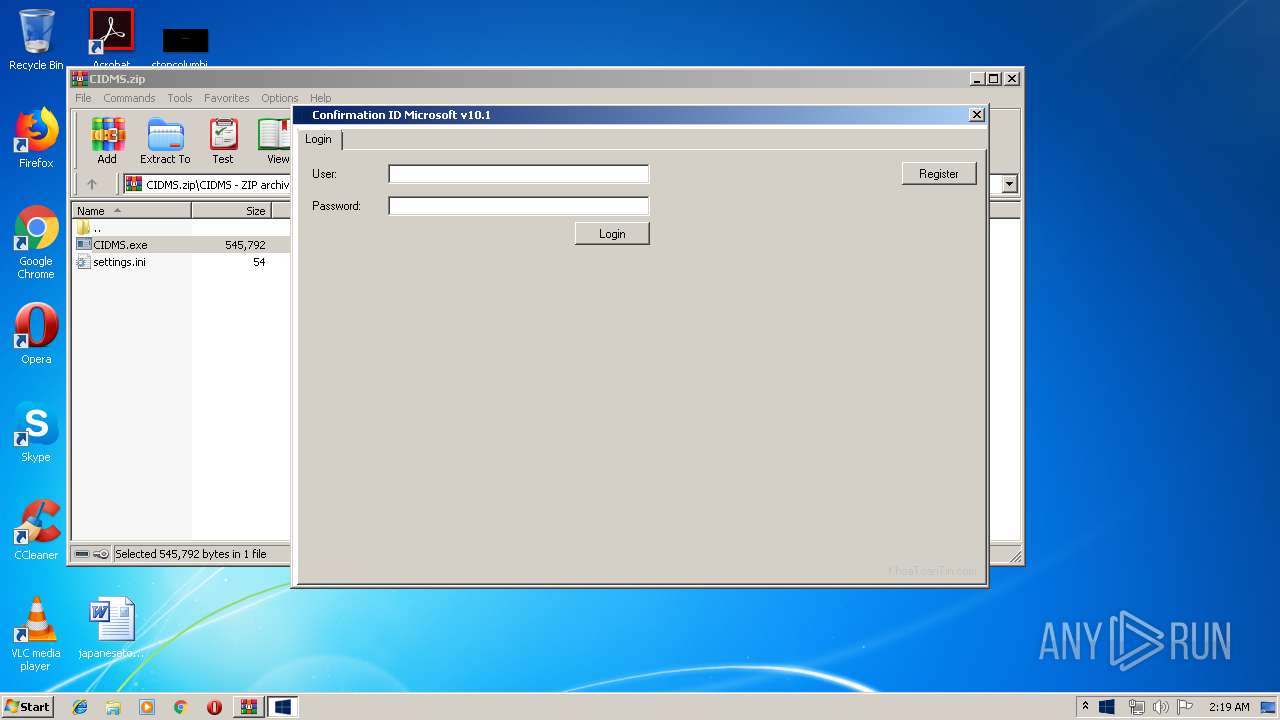This screenshot has height=720, width=1280.
Task: Sort by Name column header
Action: click(132, 211)
